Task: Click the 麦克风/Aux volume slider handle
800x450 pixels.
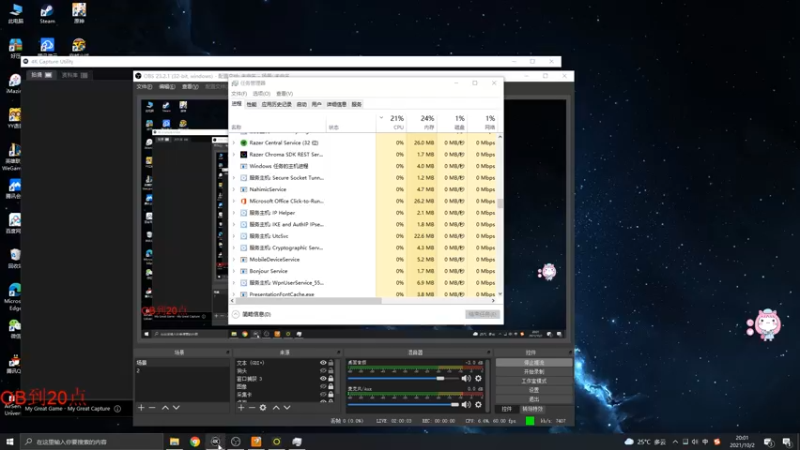Action: click(455, 405)
